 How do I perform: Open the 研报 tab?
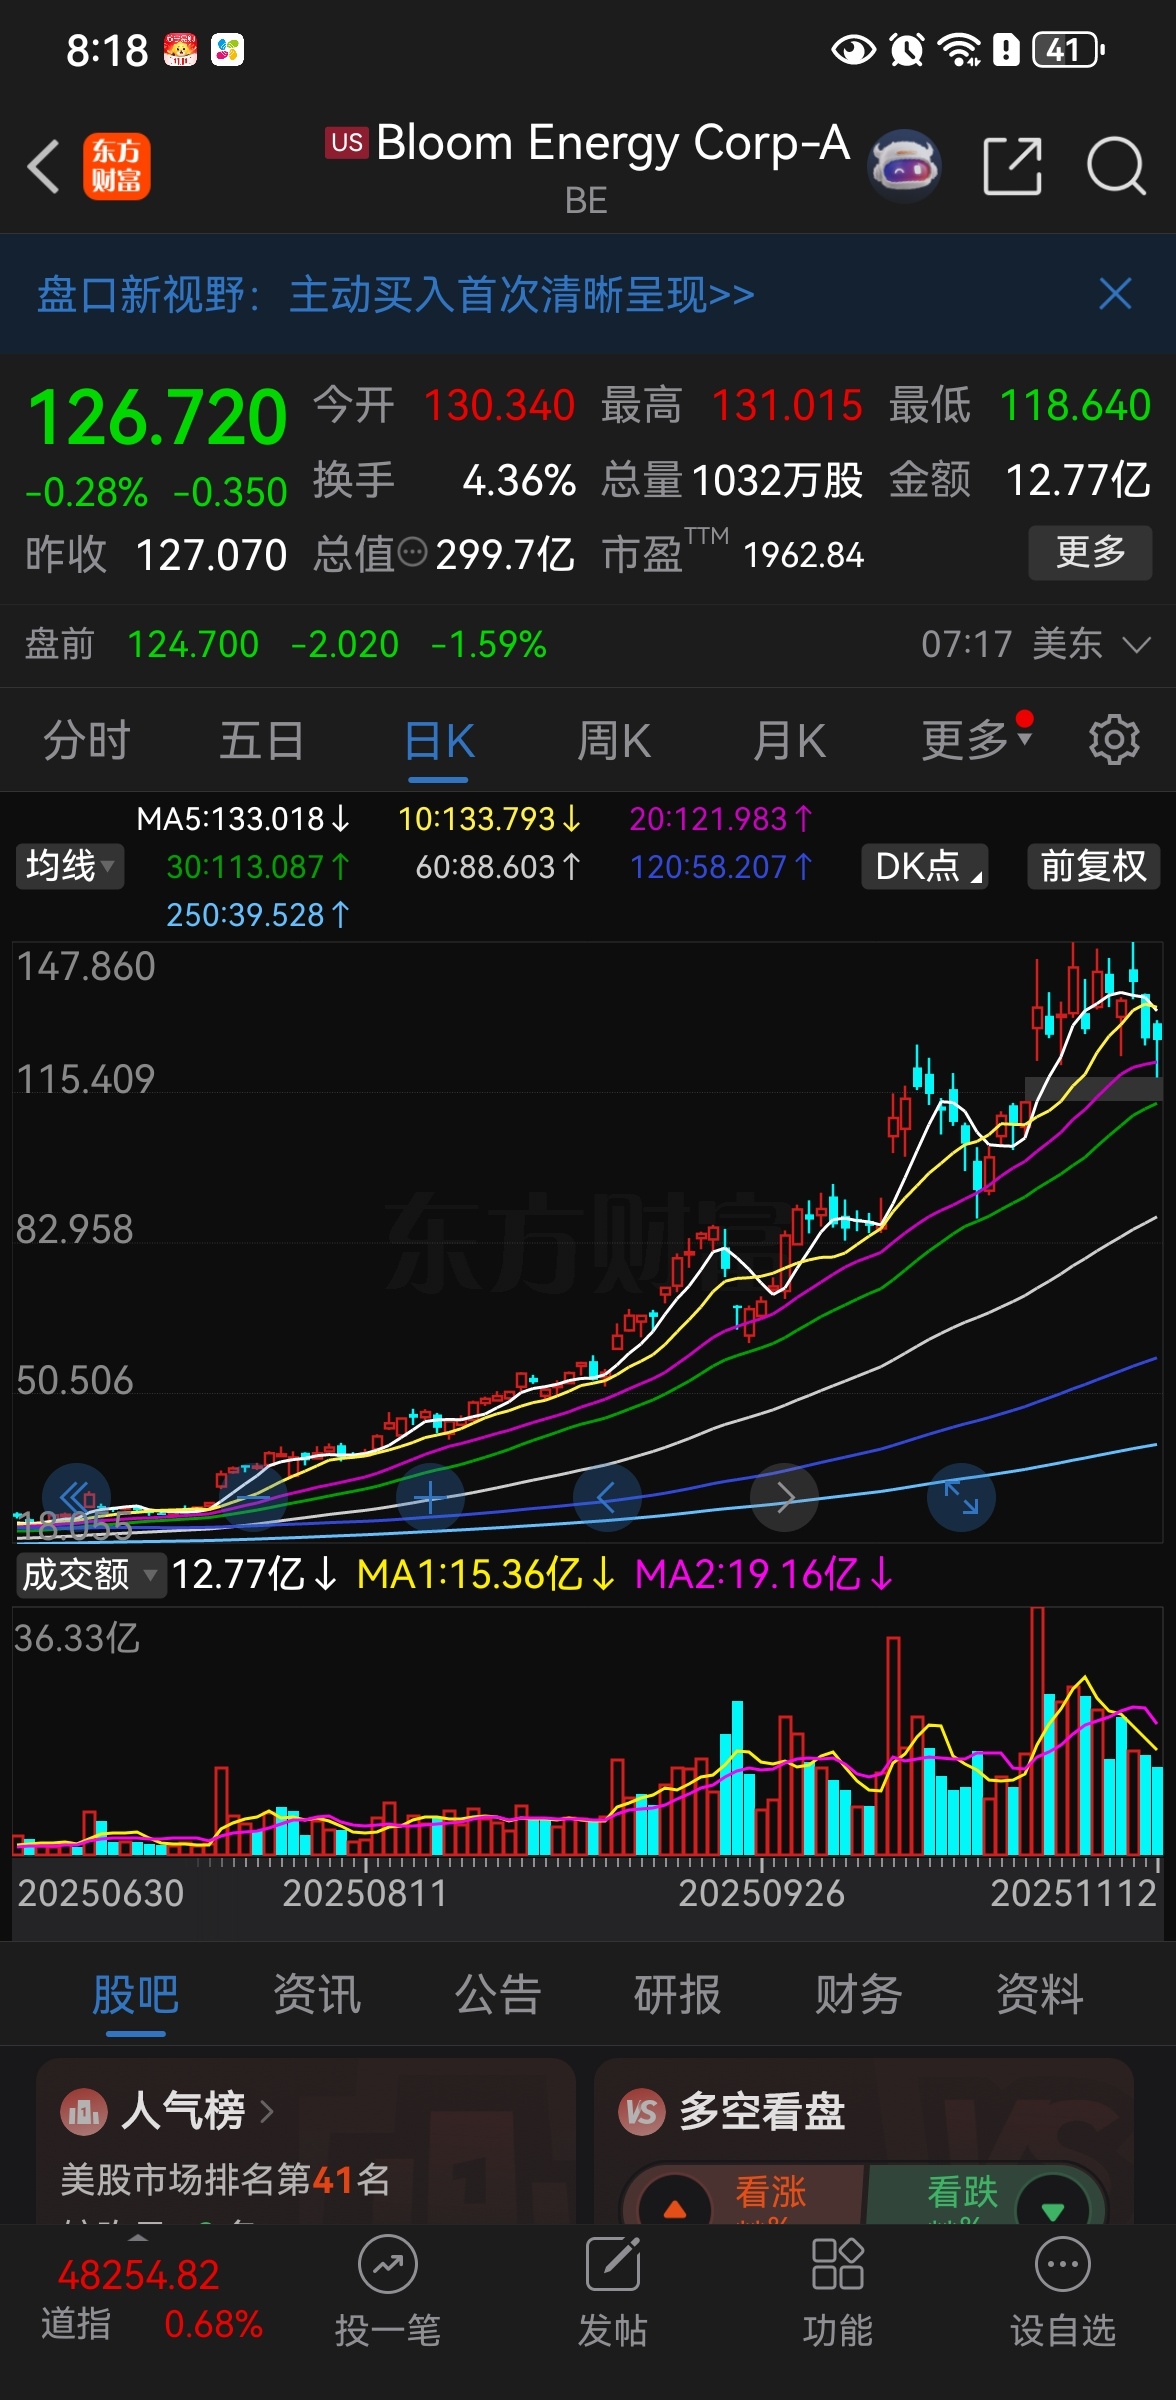click(x=678, y=1994)
